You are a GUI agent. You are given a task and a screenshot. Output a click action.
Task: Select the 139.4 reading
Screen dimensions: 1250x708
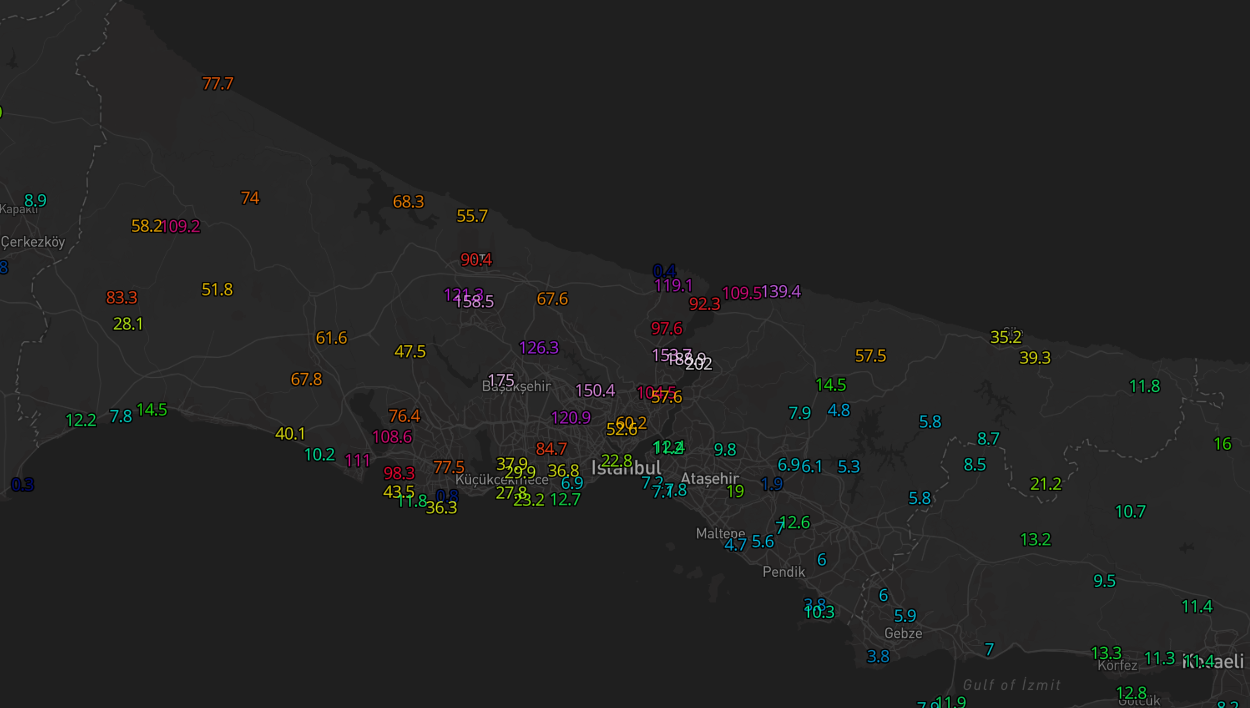tap(781, 292)
